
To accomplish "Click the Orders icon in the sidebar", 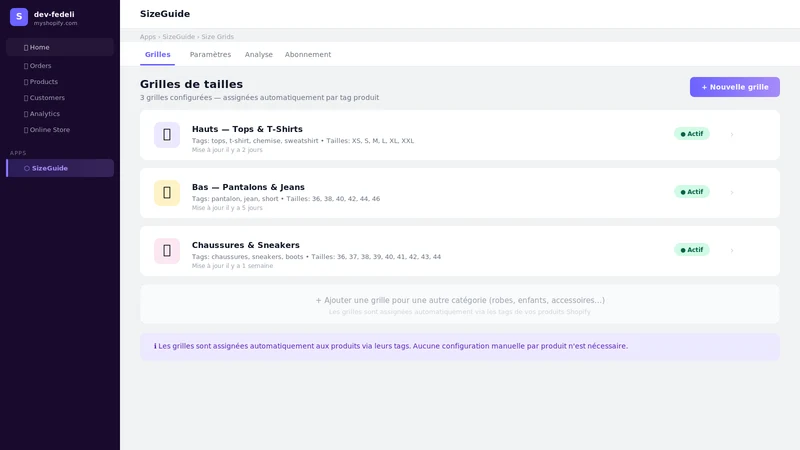I will coord(26,66).
